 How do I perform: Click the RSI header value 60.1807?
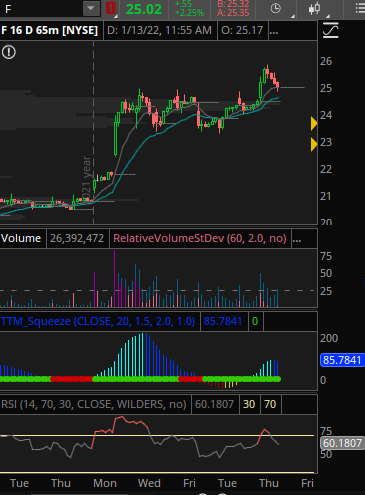214,404
